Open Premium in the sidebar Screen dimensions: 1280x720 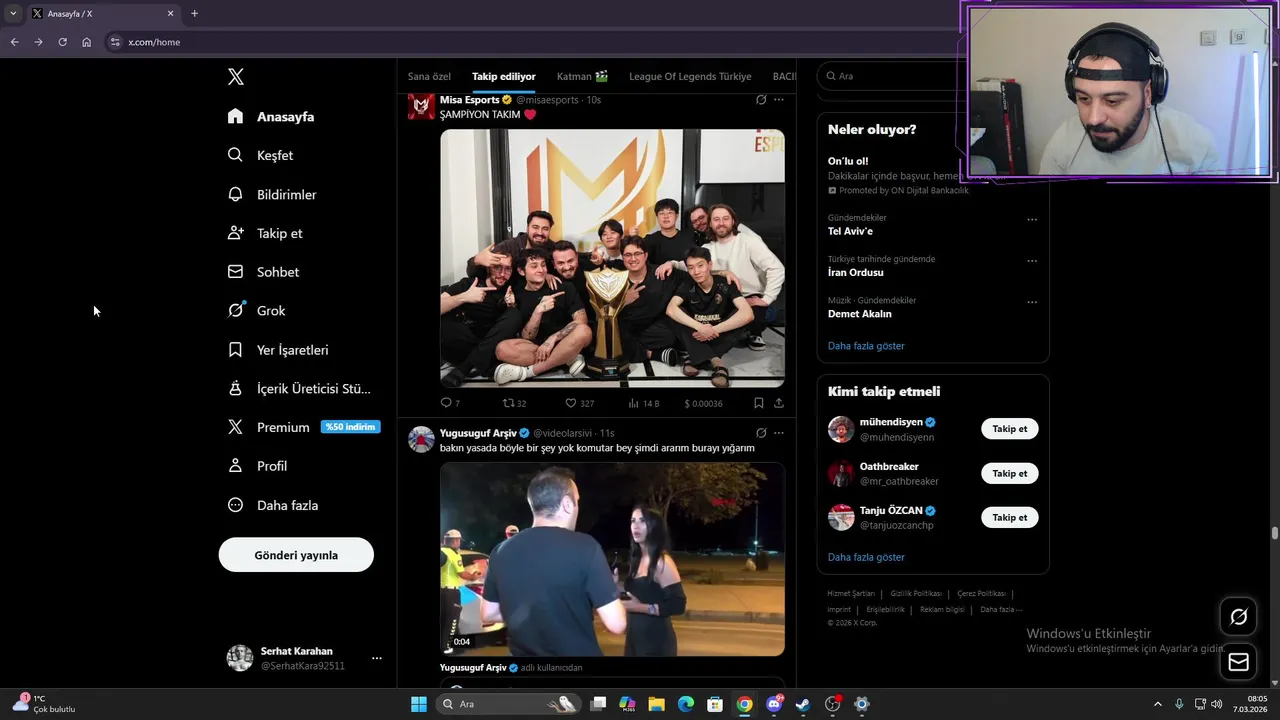tap(269, 427)
